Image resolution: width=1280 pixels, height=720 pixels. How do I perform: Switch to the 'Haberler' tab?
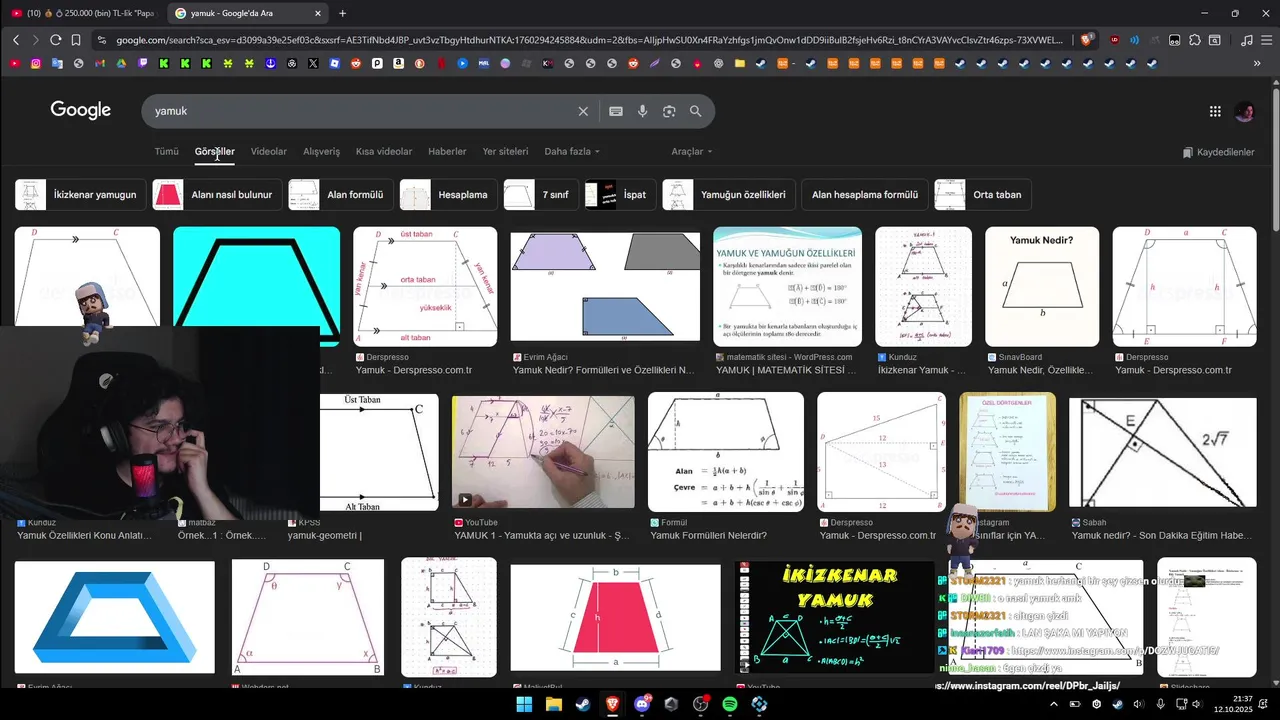447,152
